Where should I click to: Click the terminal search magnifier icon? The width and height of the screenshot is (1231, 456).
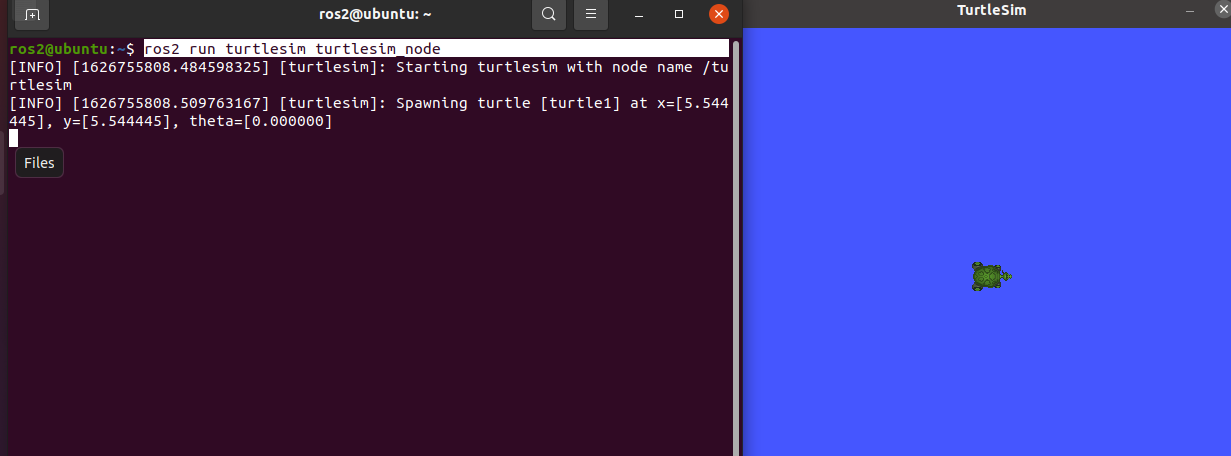548,15
